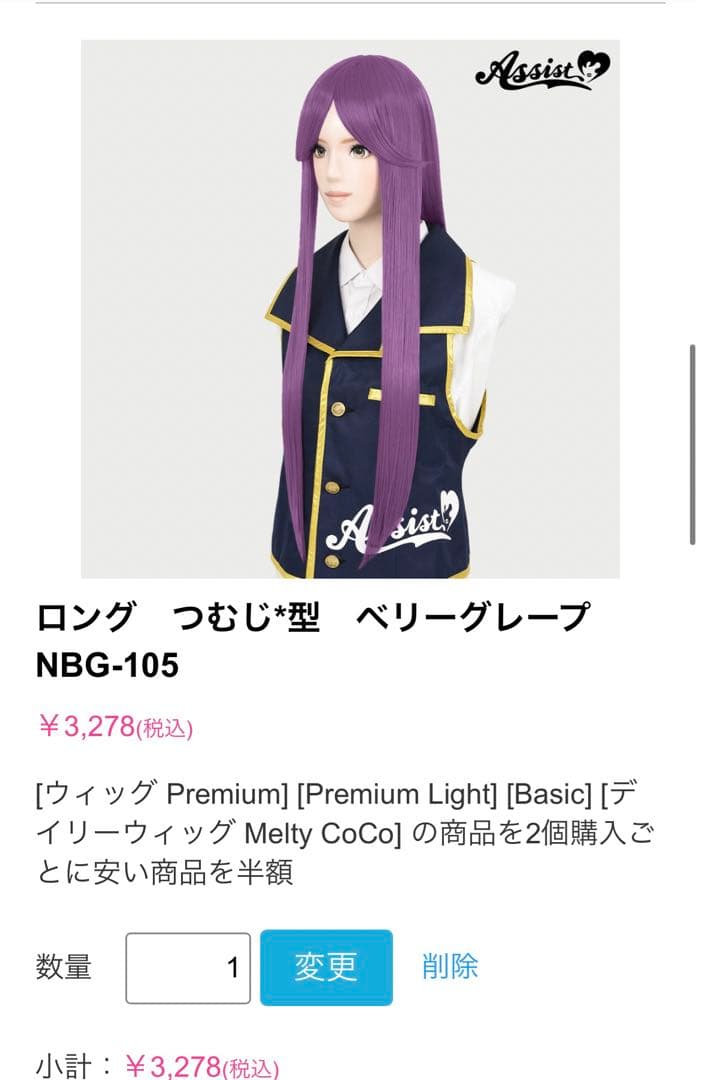
Task: Click the vertical scrollbar on right edge
Action: click(x=693, y=444)
